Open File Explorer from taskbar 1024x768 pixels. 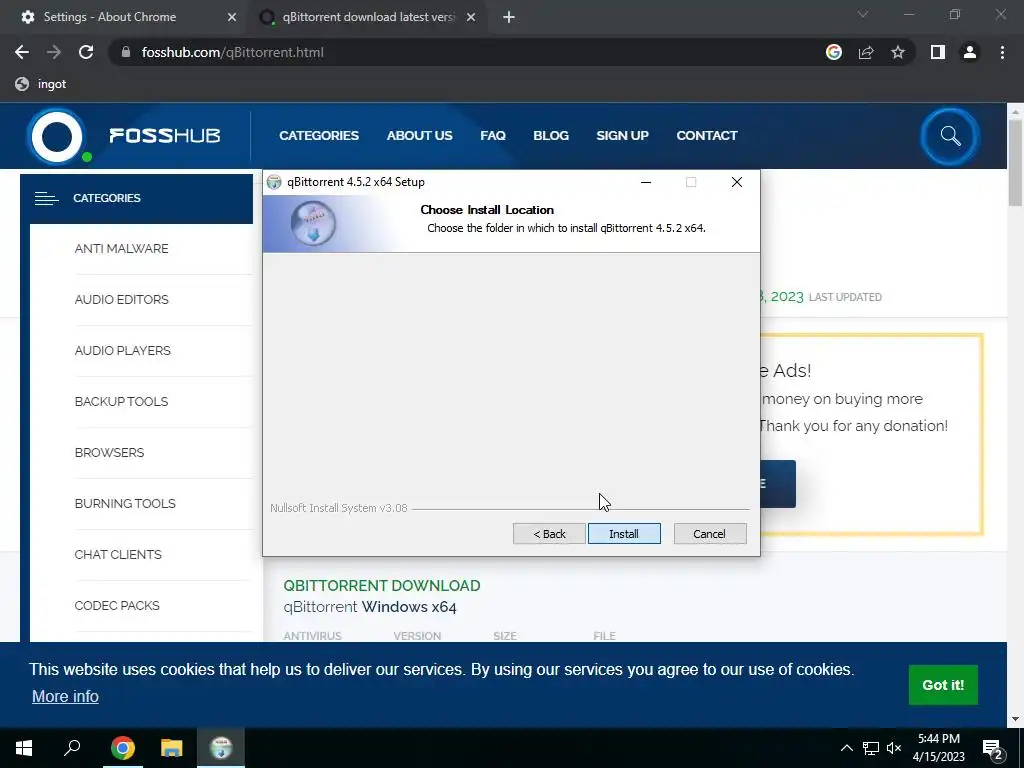pos(172,748)
